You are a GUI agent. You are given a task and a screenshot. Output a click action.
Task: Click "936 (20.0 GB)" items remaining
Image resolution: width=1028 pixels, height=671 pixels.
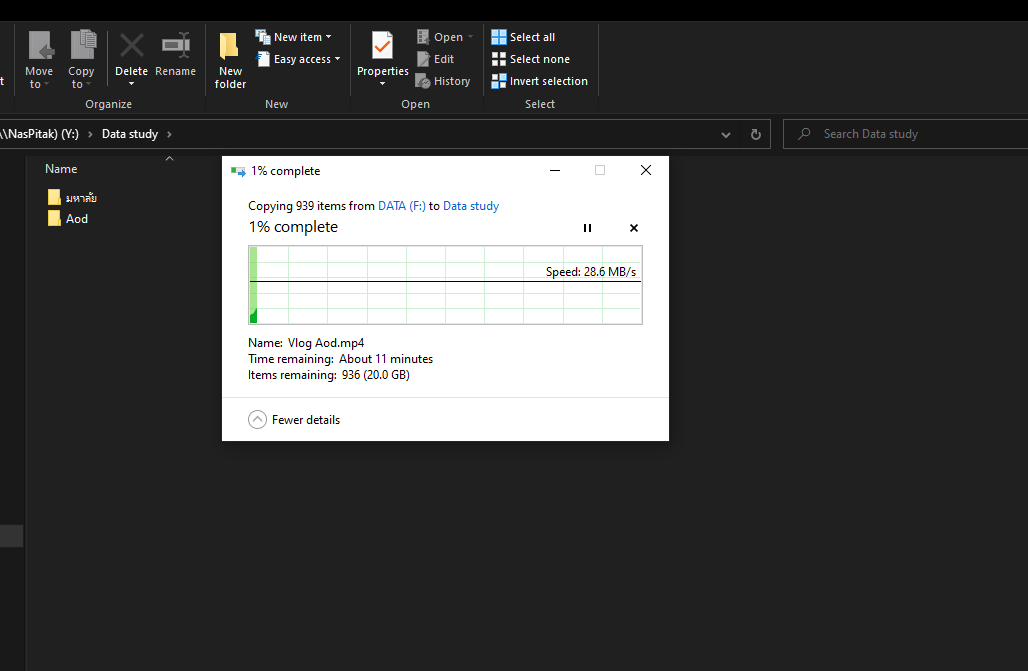pos(376,375)
